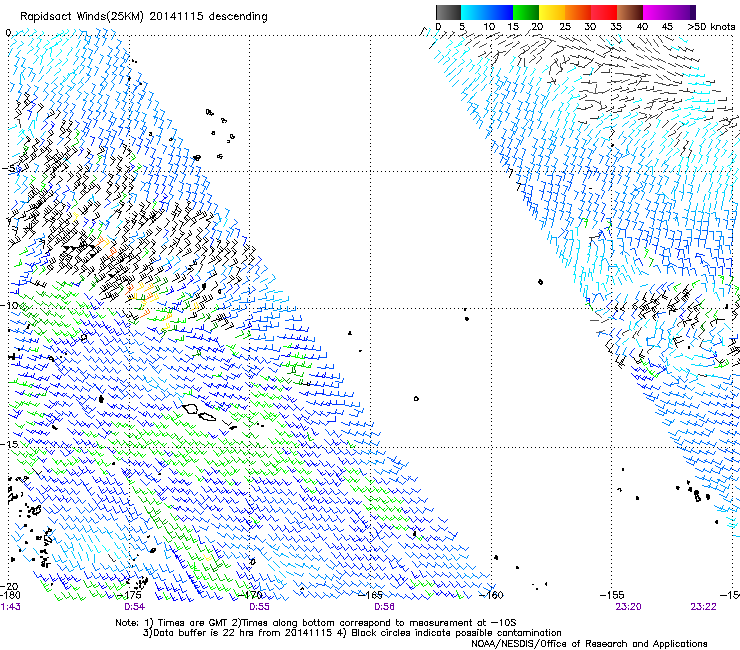Click the legend '30' knots tick label
The width and height of the screenshot is (740, 650).
(x=590, y=27)
